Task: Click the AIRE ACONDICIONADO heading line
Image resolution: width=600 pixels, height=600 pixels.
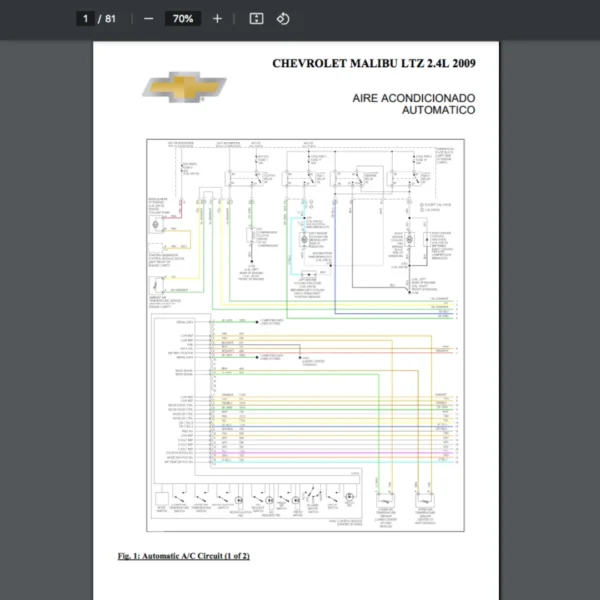Action: pyautogui.click(x=414, y=97)
